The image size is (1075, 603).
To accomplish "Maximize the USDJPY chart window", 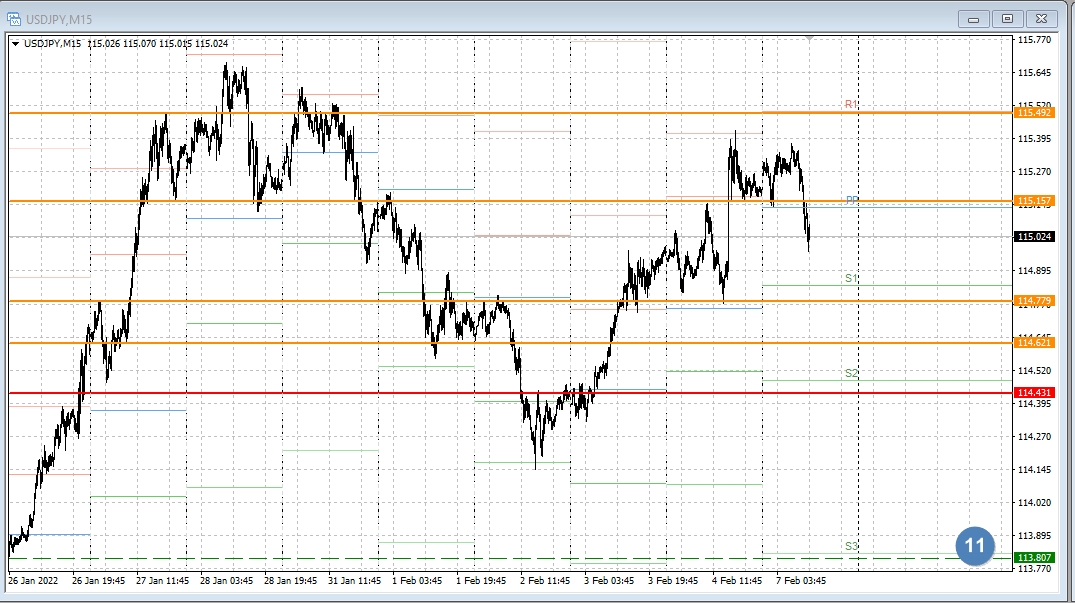I will 1007,18.
